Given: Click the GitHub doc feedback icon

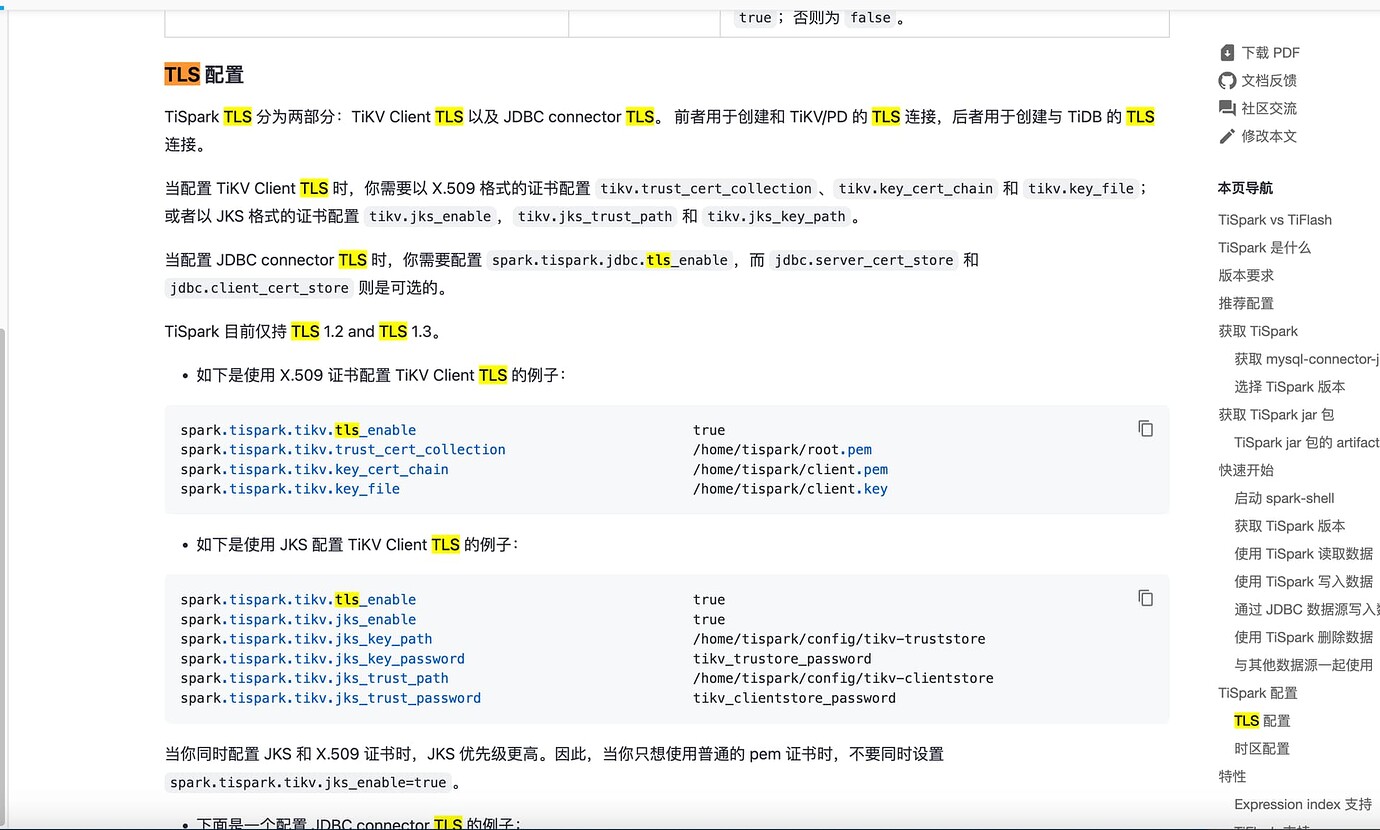Looking at the screenshot, I should click(x=1227, y=81).
